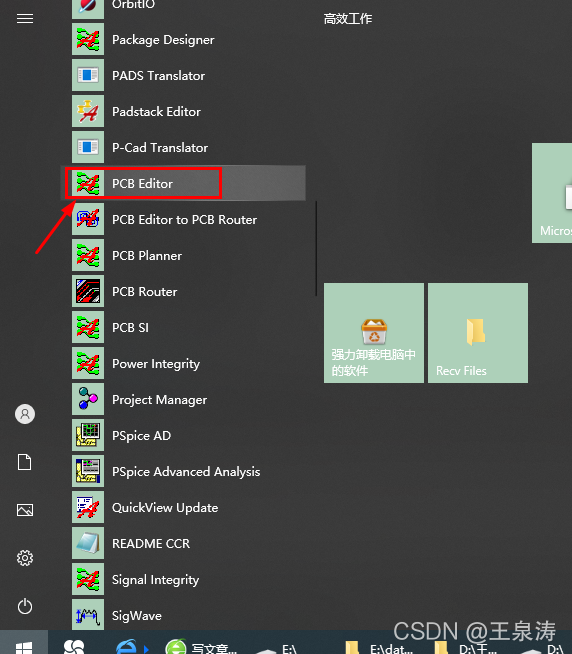Click the app list scrollbar thumb
Screen dimensions: 572x654
click(x=317, y=249)
